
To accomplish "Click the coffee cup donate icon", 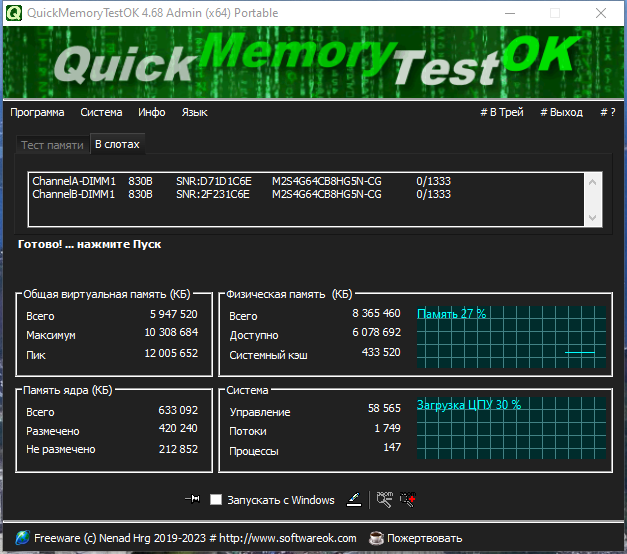I will (x=376, y=538).
